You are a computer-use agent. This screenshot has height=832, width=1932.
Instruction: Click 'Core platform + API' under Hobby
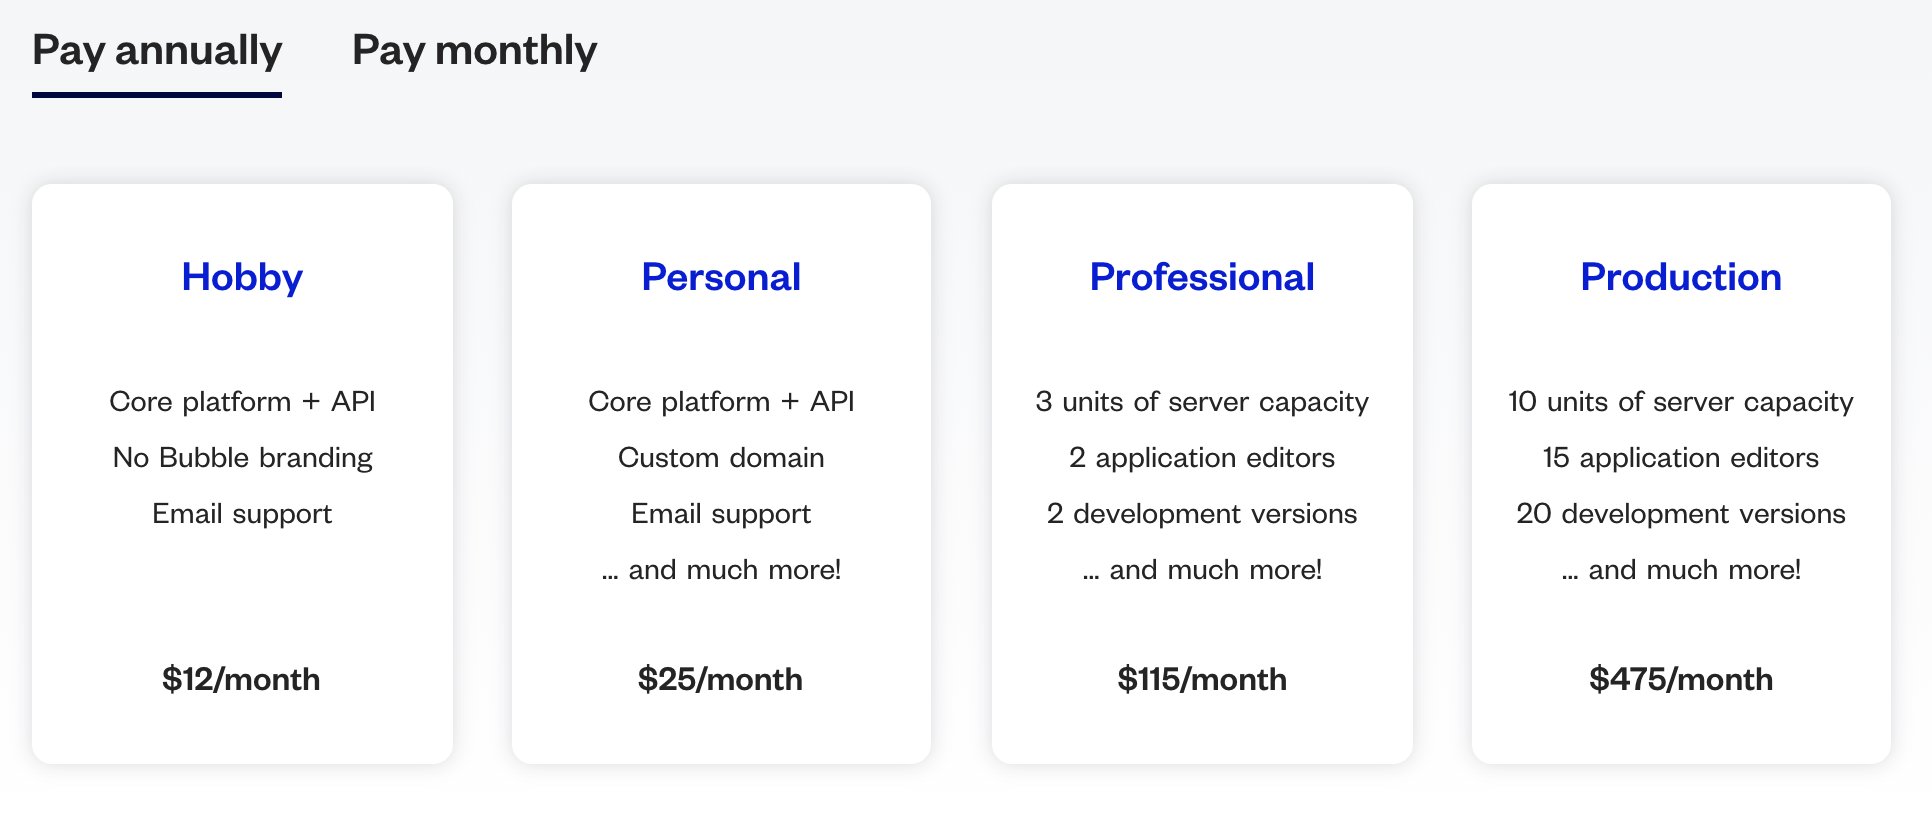242,401
